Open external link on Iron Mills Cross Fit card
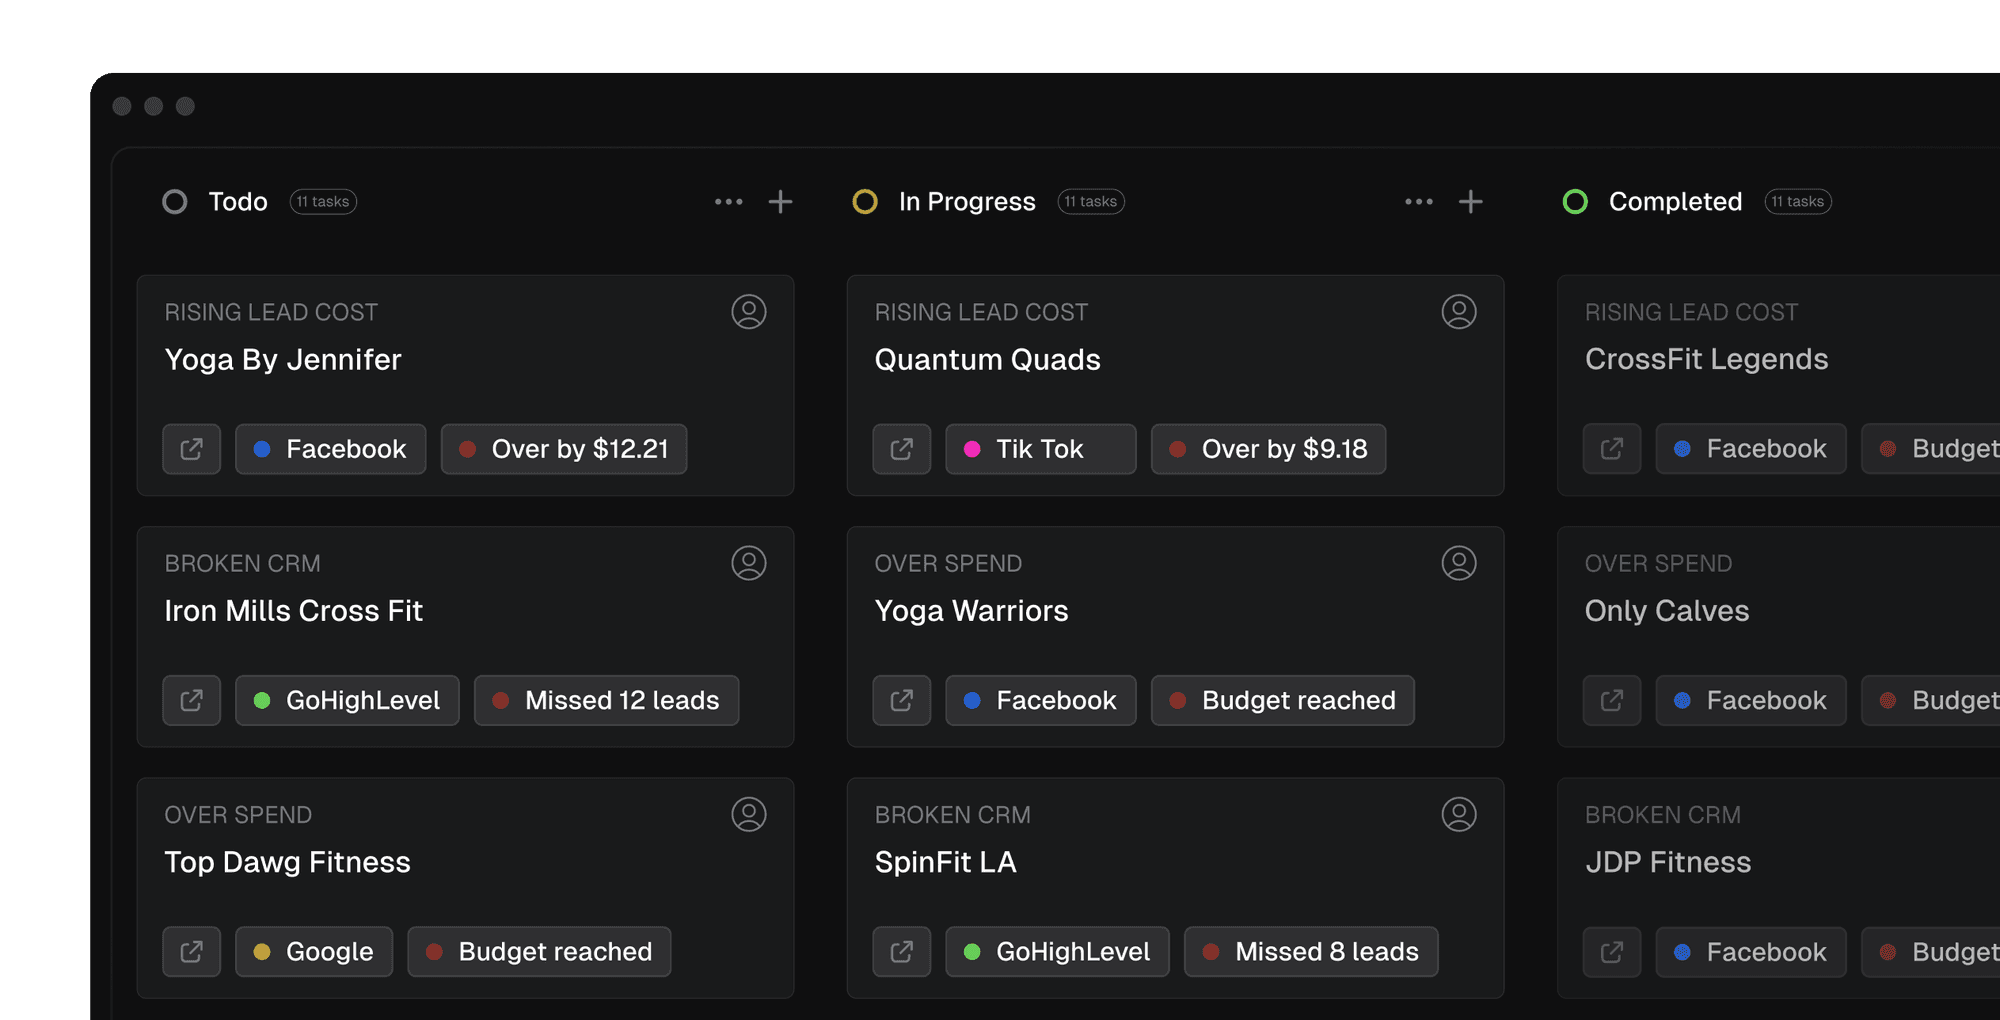The height and width of the screenshot is (1020, 2000). click(x=192, y=700)
